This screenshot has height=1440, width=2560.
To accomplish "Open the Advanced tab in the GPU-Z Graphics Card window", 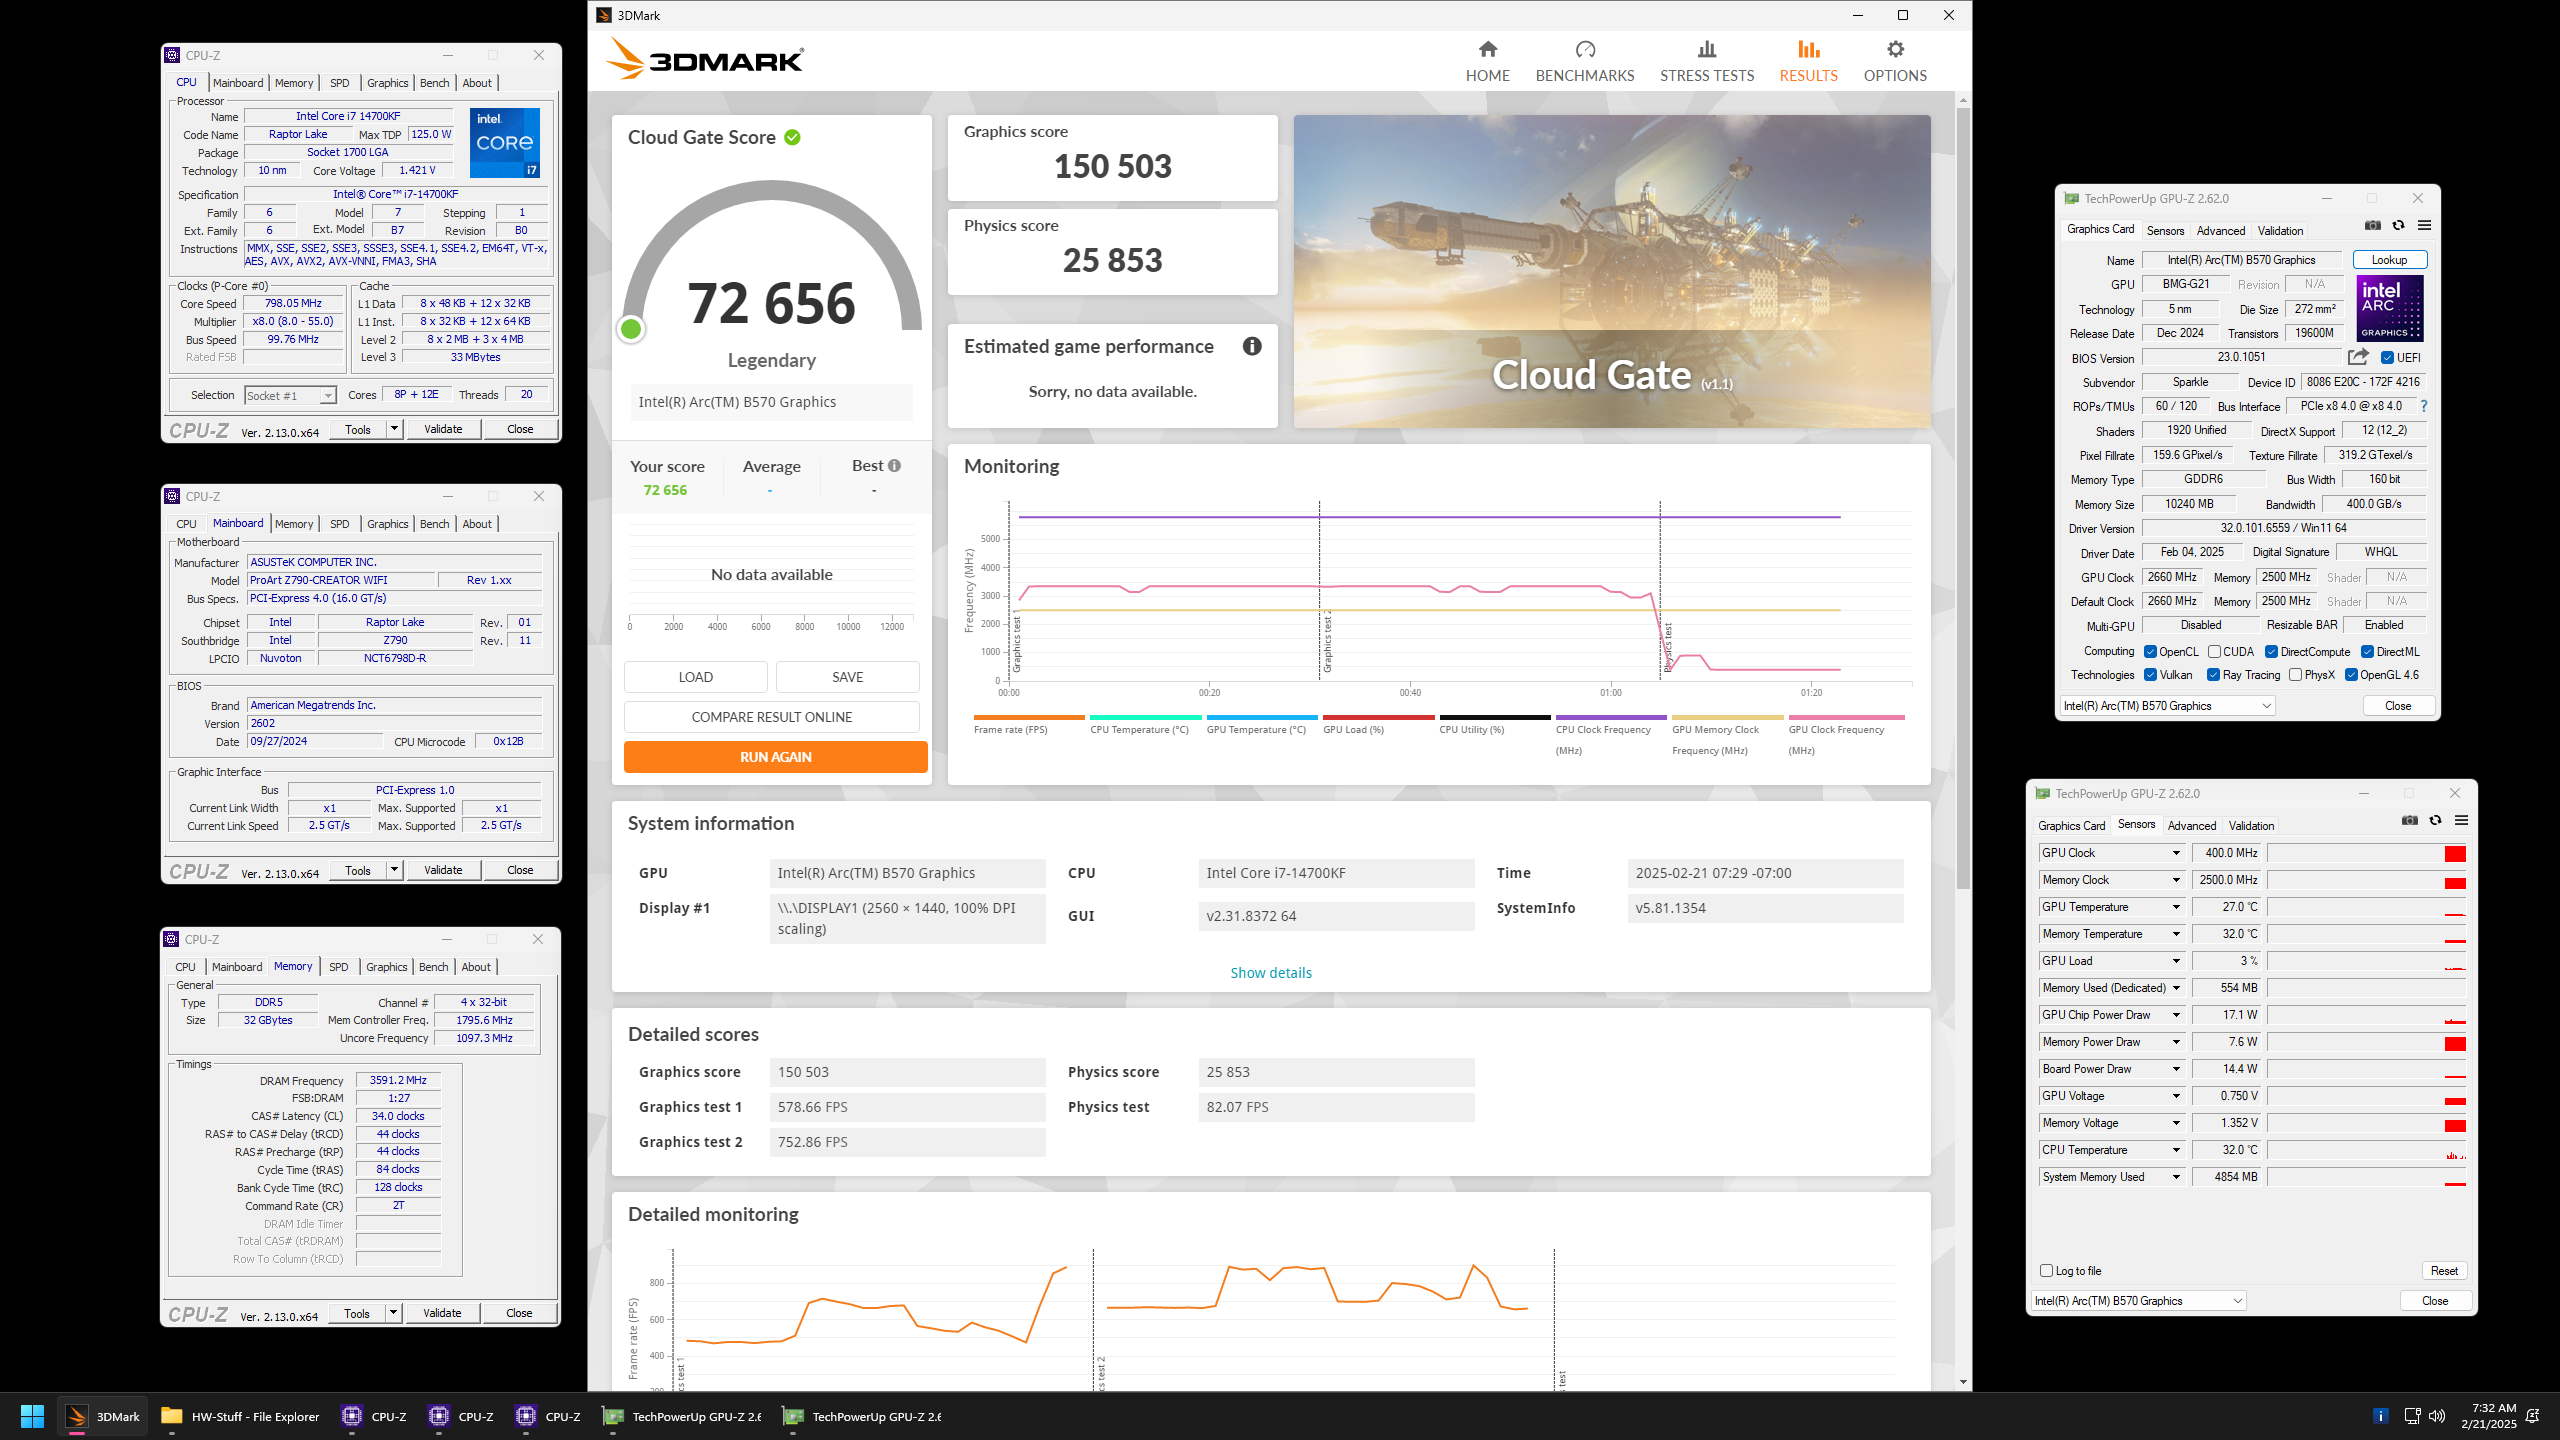I will pyautogui.click(x=2221, y=230).
